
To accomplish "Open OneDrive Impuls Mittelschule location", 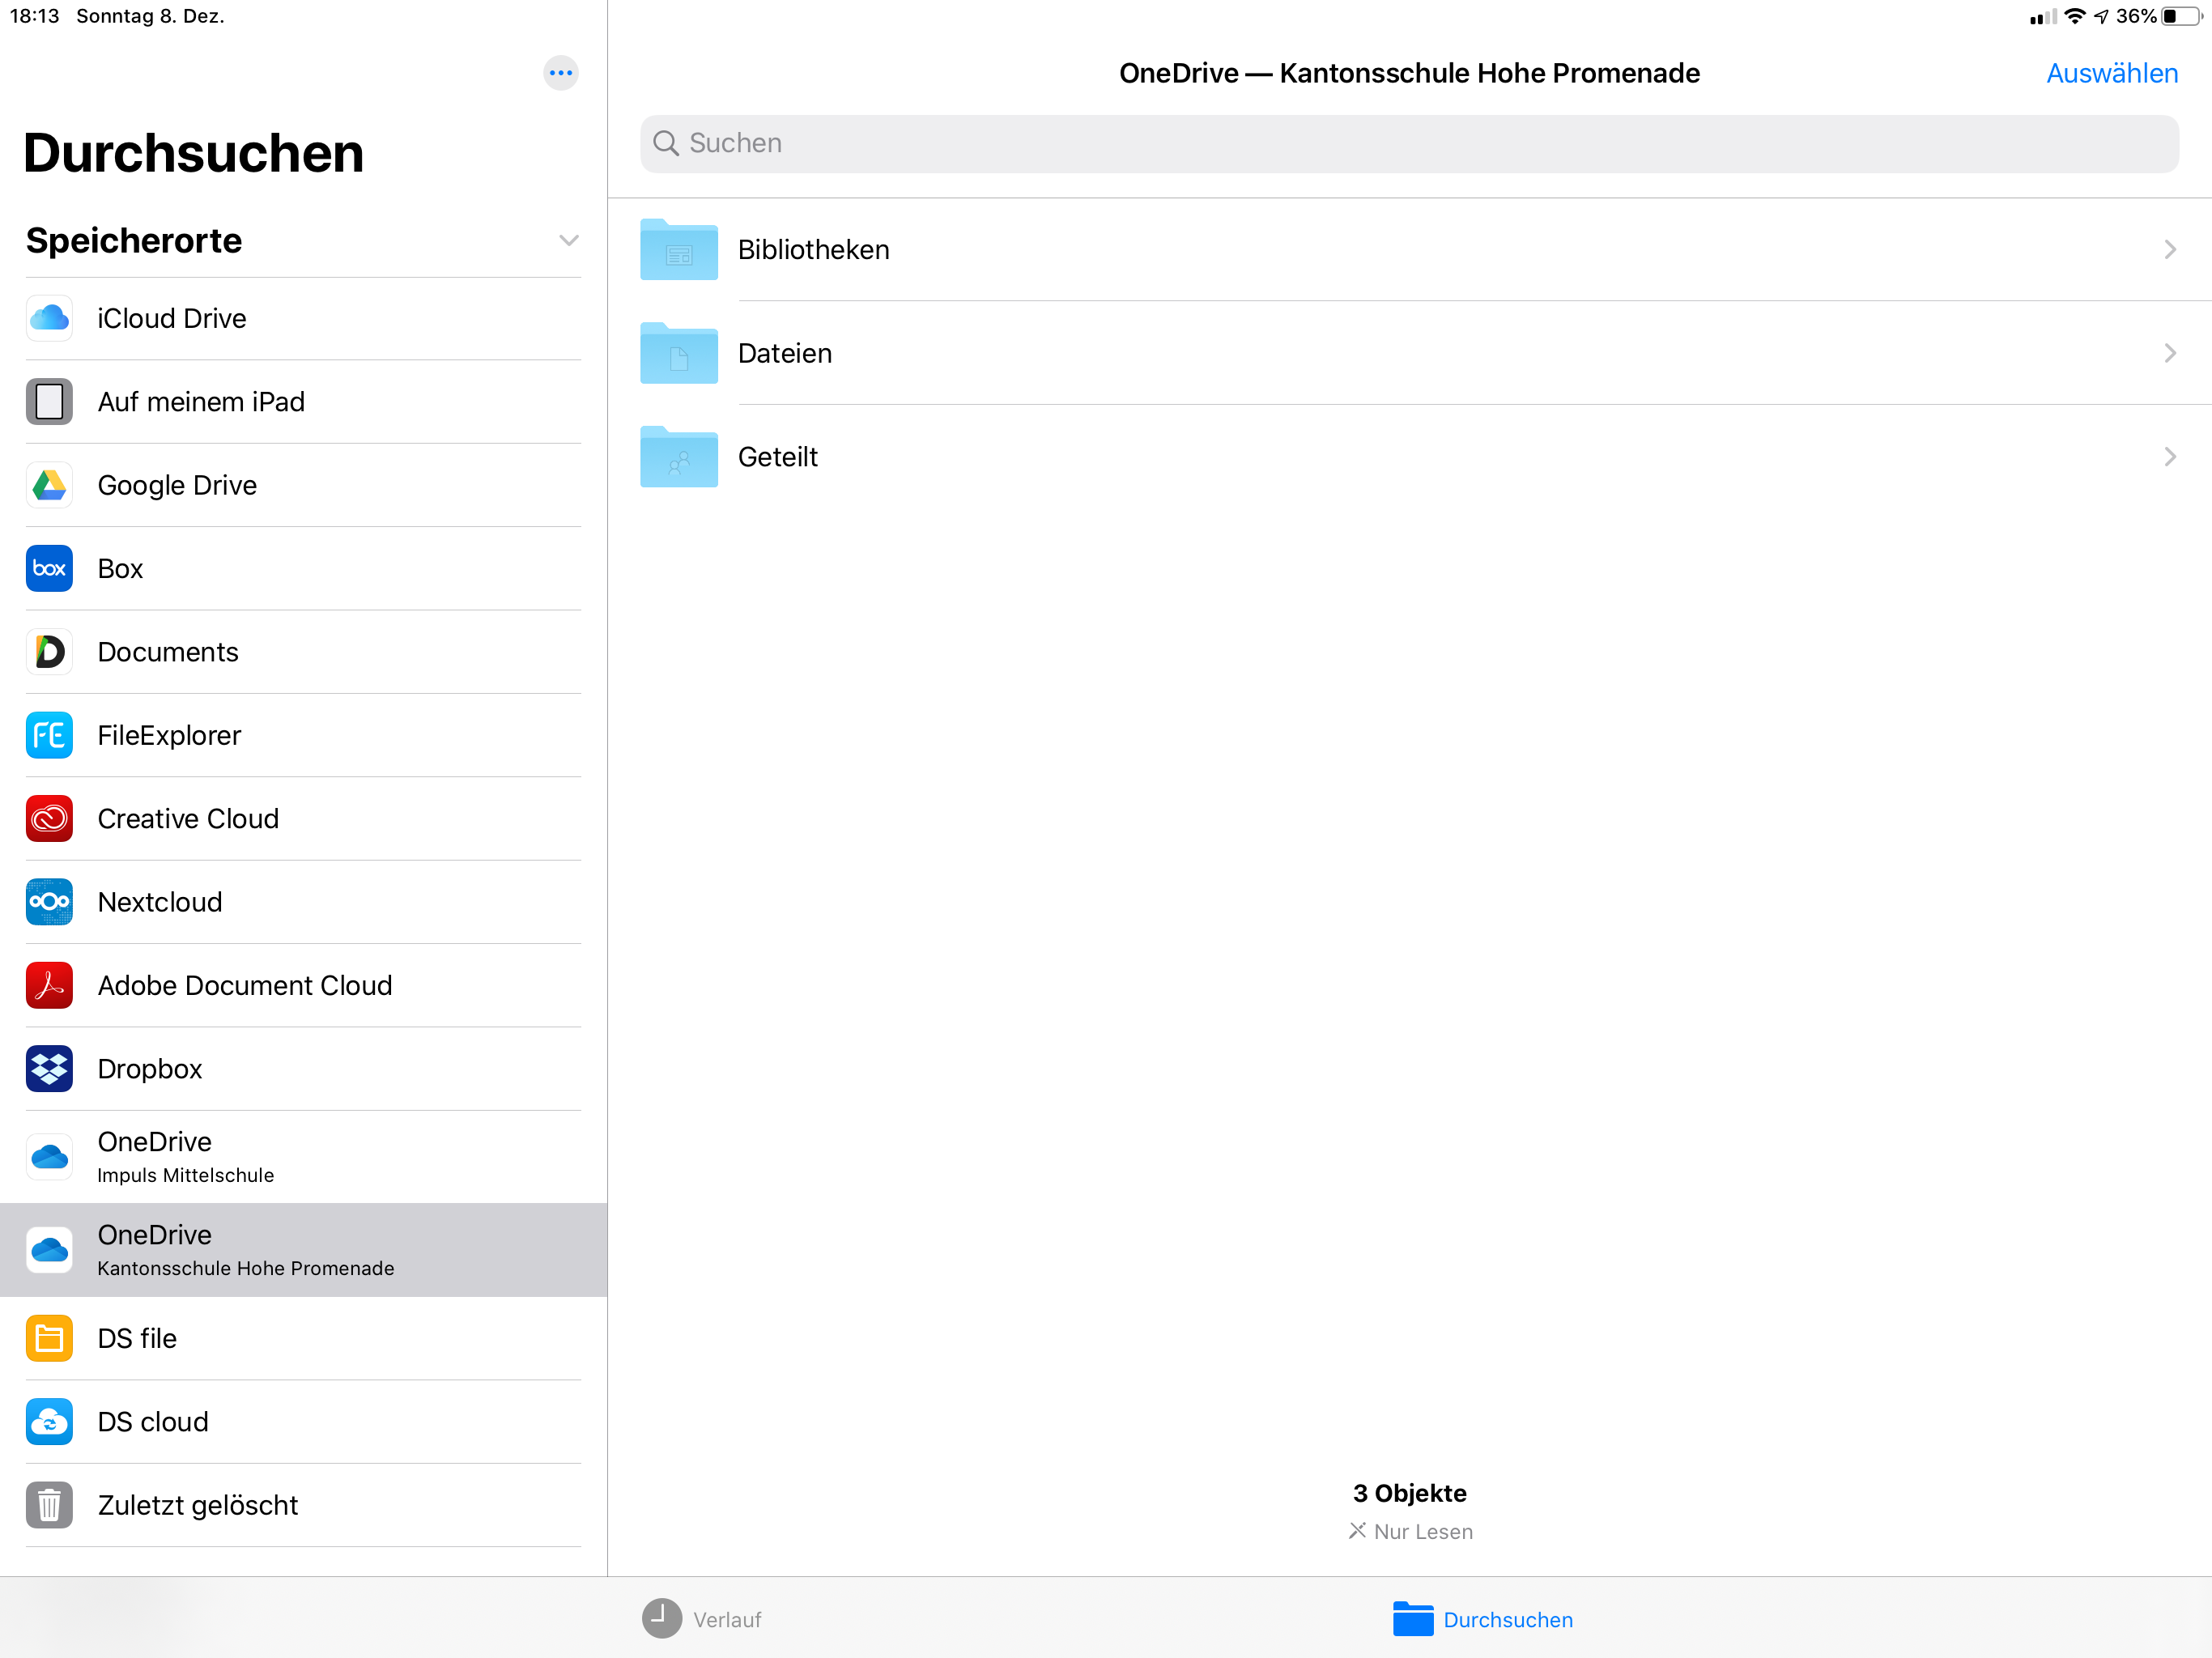I will [185, 1157].
